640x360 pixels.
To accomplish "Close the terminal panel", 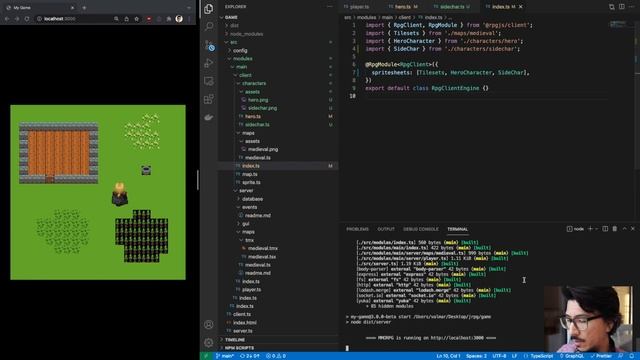I will point(633,229).
